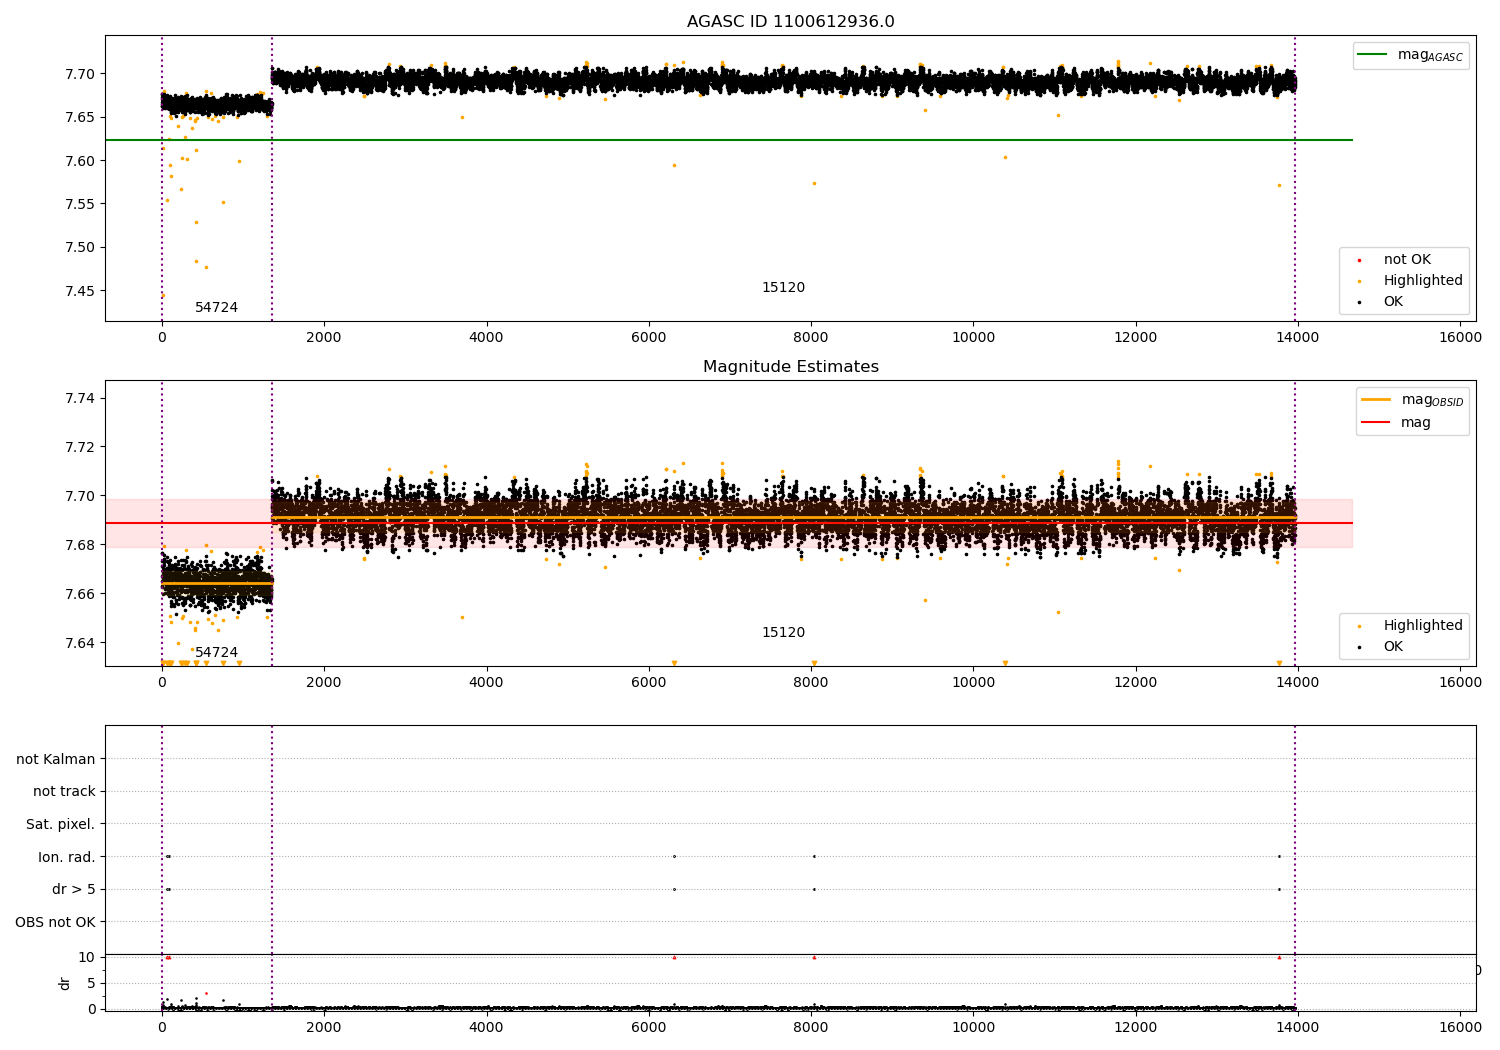
Task: Click the 16000 tick under bottom plot
Action: 1460,1028
